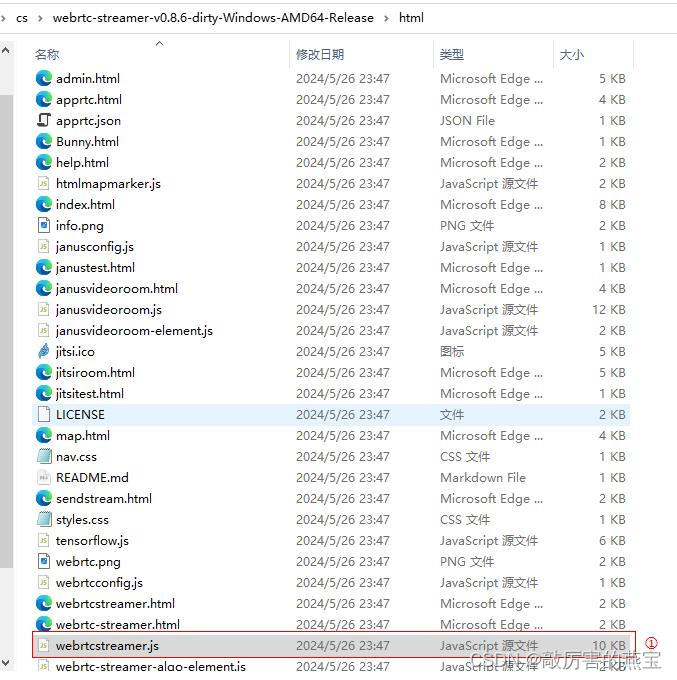Click the 图标 type of jitsi.ico
This screenshot has height=680, width=677.
[x=452, y=351]
